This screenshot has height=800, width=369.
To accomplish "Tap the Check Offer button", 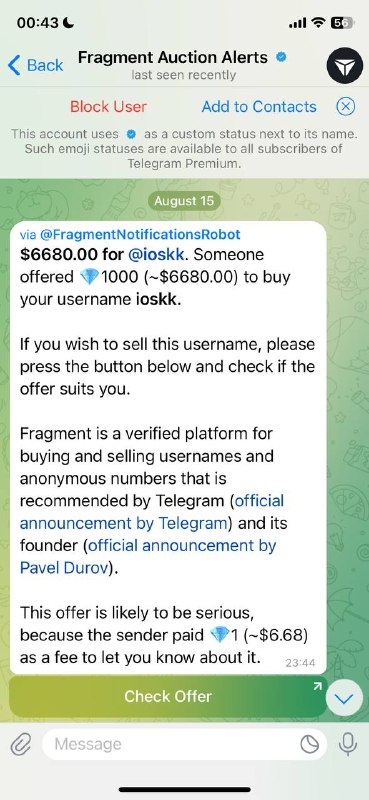I will [x=168, y=696].
